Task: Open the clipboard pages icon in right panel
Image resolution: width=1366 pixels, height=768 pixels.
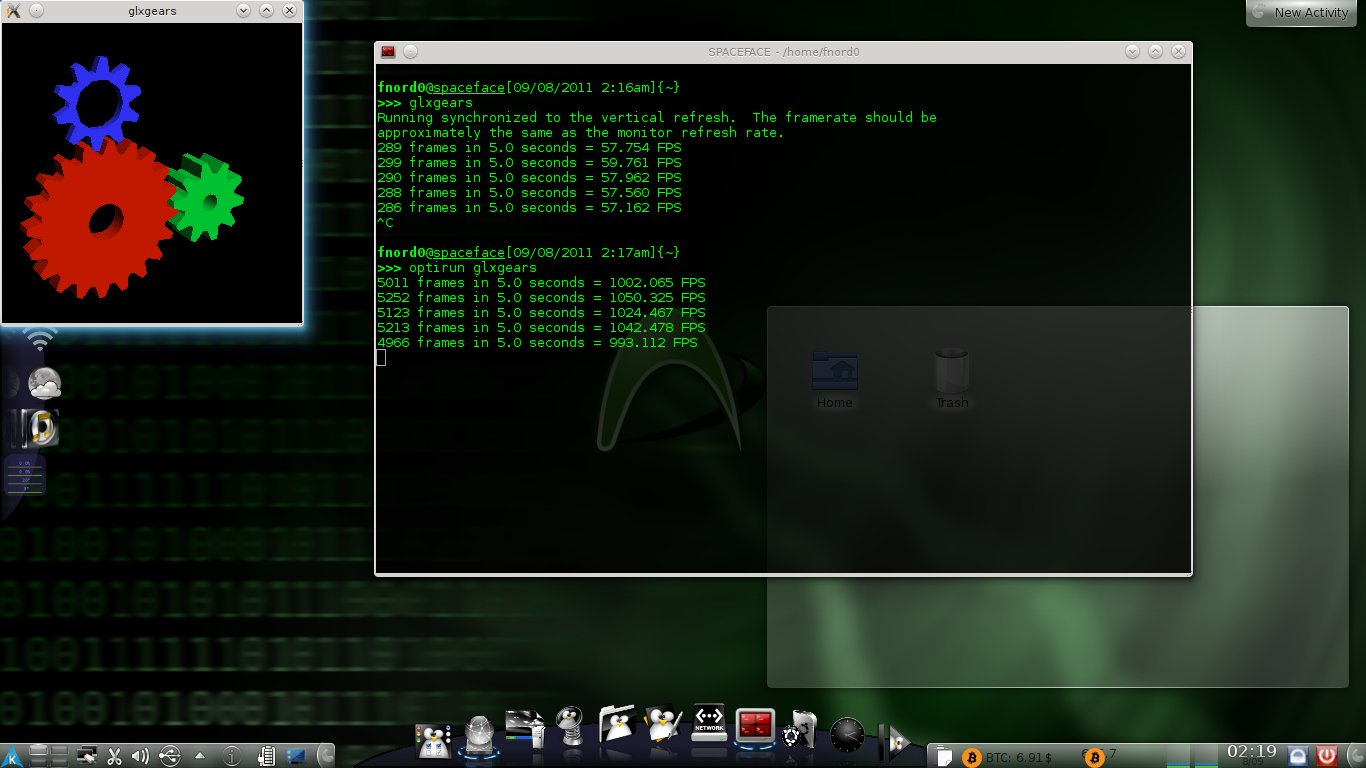Action: click(944, 757)
